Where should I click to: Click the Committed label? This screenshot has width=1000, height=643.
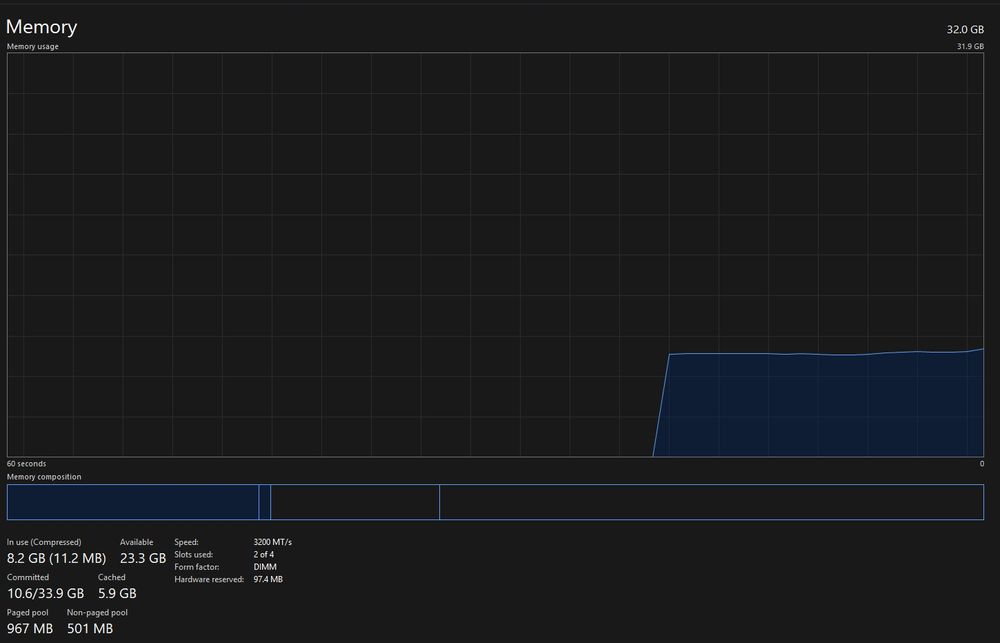coord(28,577)
